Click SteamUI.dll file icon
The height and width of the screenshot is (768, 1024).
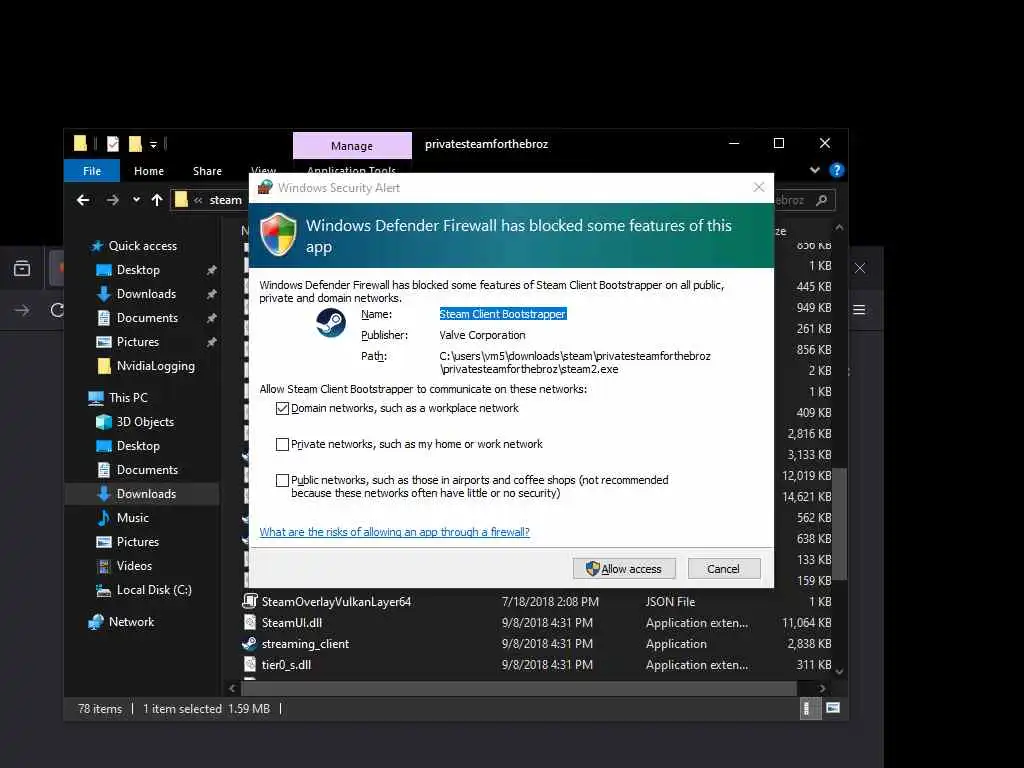click(249, 623)
